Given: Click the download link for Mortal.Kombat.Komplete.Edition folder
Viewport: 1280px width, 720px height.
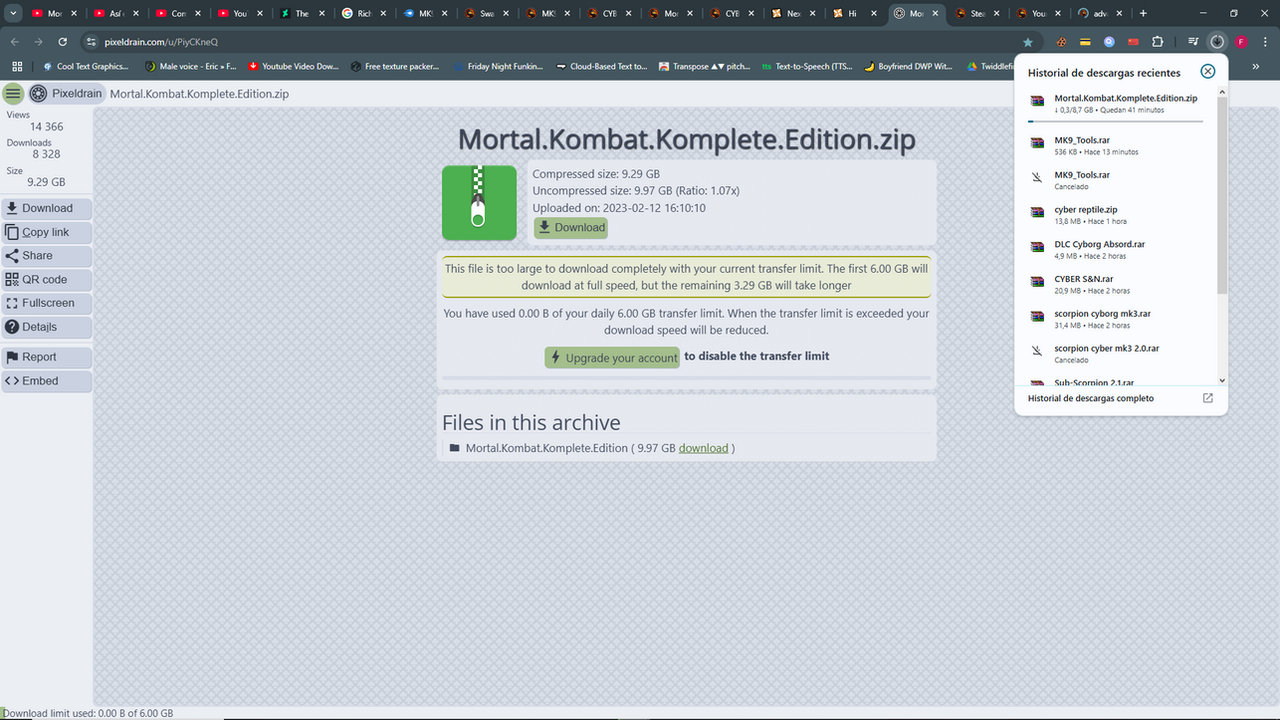Looking at the screenshot, I should click(703, 448).
